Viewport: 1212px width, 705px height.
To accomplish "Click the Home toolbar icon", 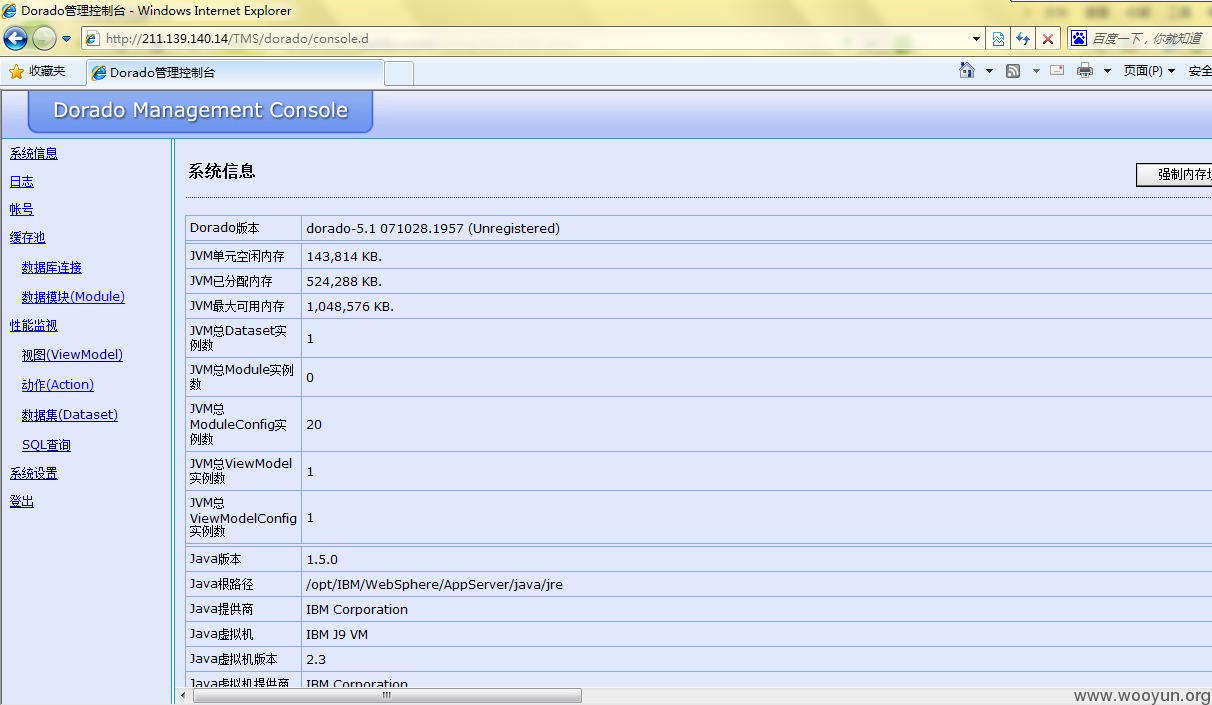I will 967,70.
